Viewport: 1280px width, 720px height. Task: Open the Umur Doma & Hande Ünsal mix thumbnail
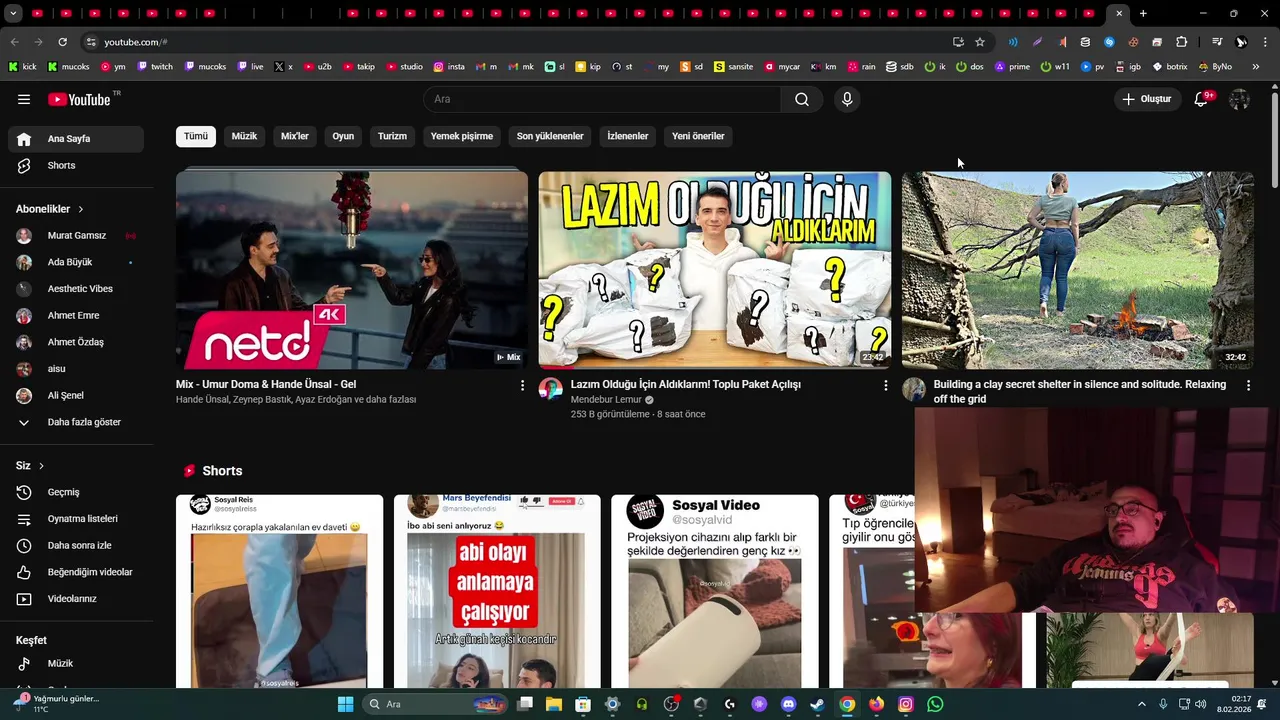352,270
